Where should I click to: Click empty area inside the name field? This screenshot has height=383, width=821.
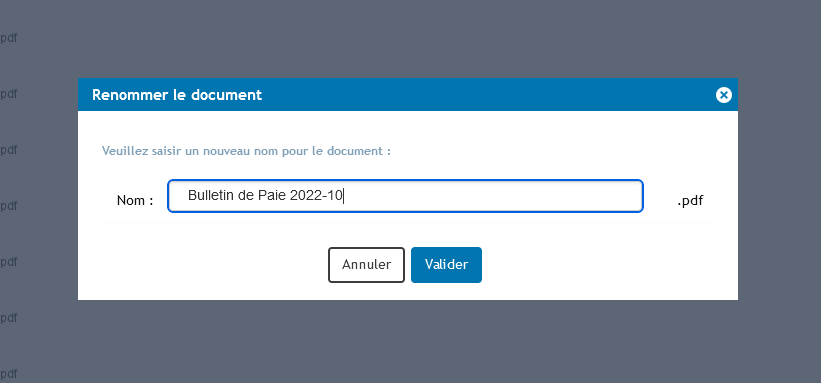(492, 196)
